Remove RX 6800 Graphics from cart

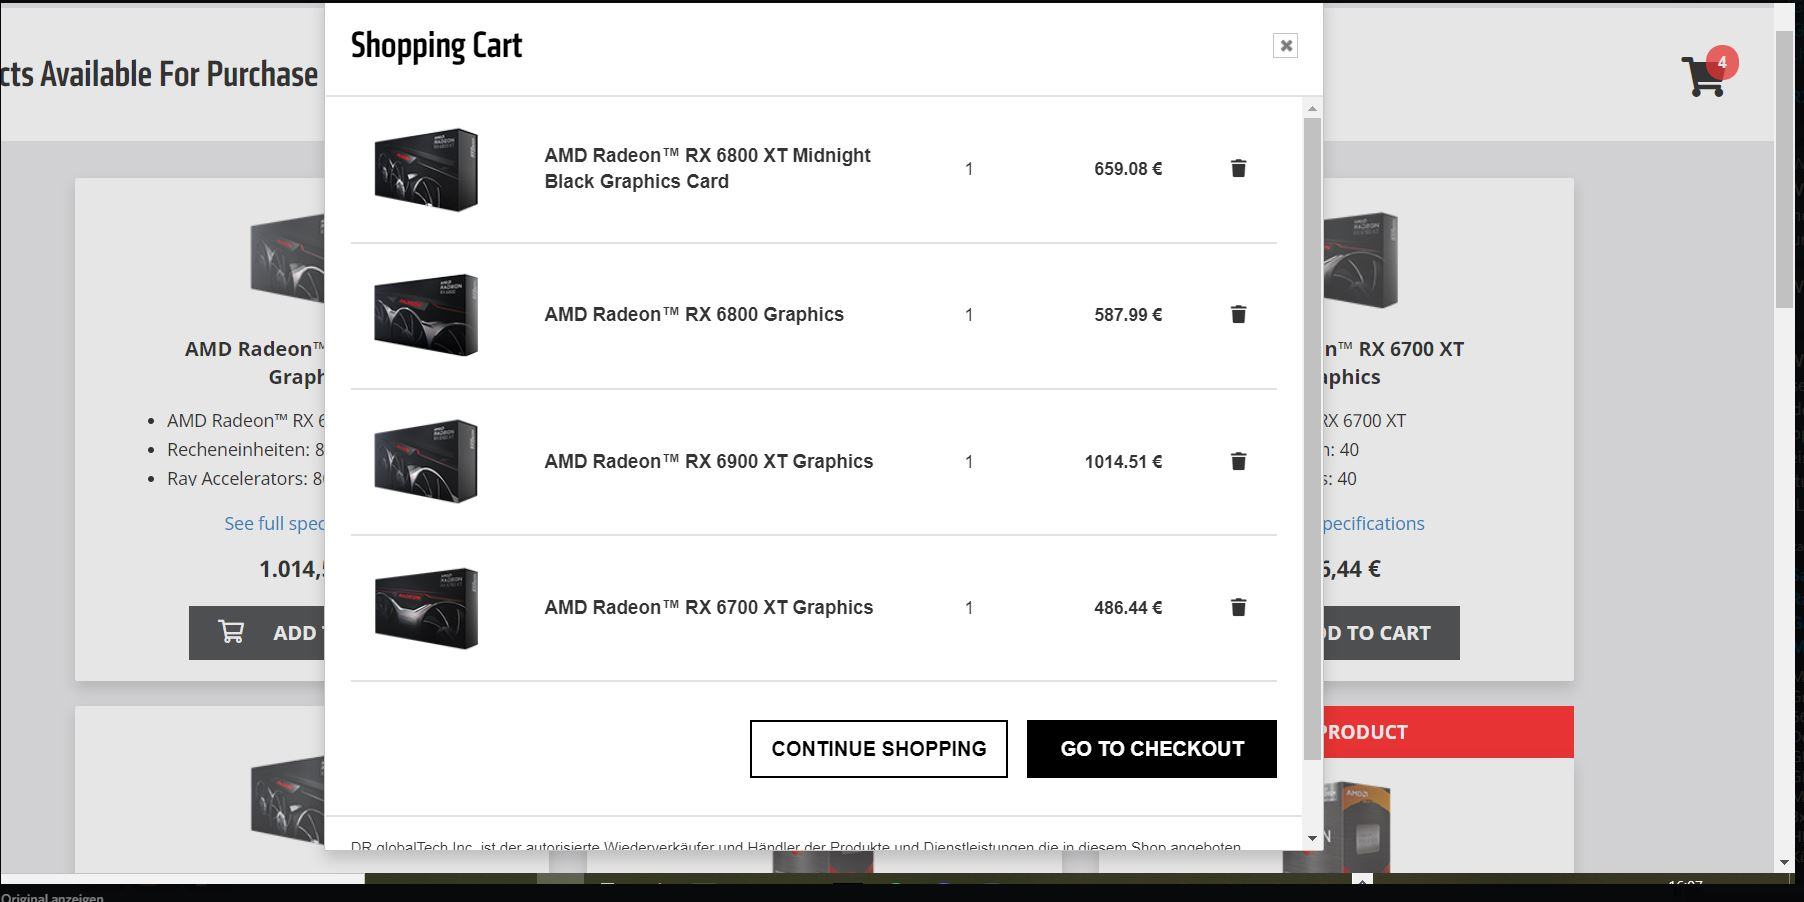coord(1238,314)
